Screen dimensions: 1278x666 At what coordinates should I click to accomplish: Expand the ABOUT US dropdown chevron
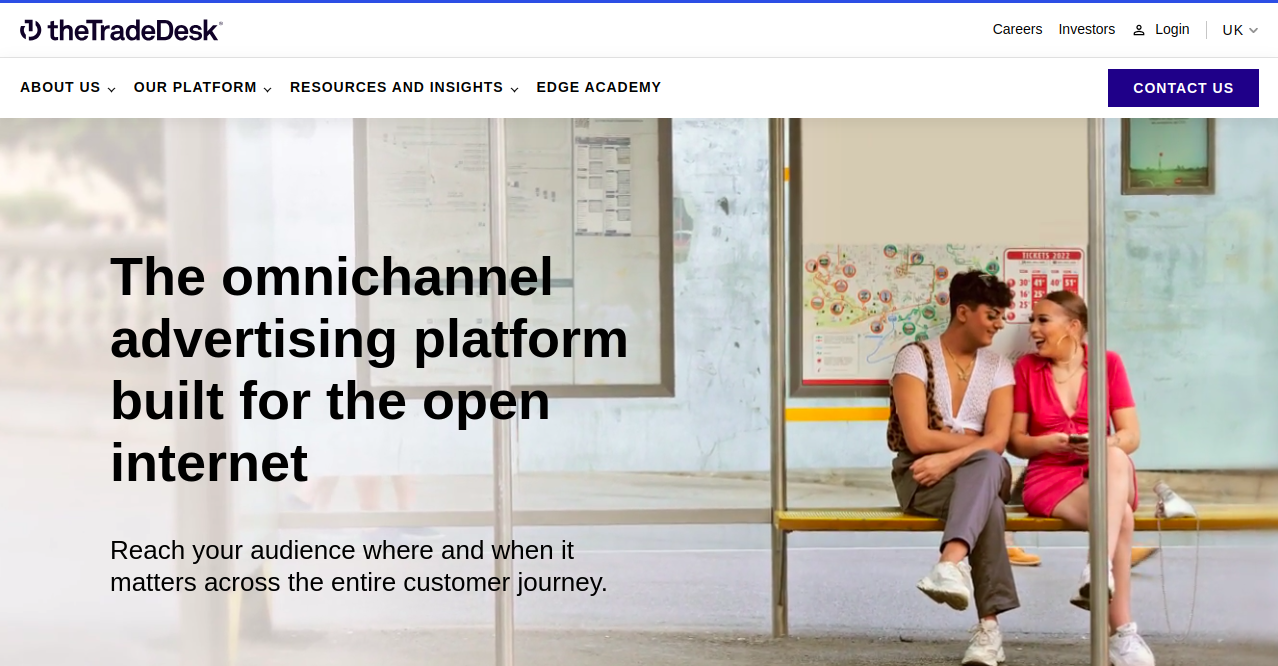(112, 89)
